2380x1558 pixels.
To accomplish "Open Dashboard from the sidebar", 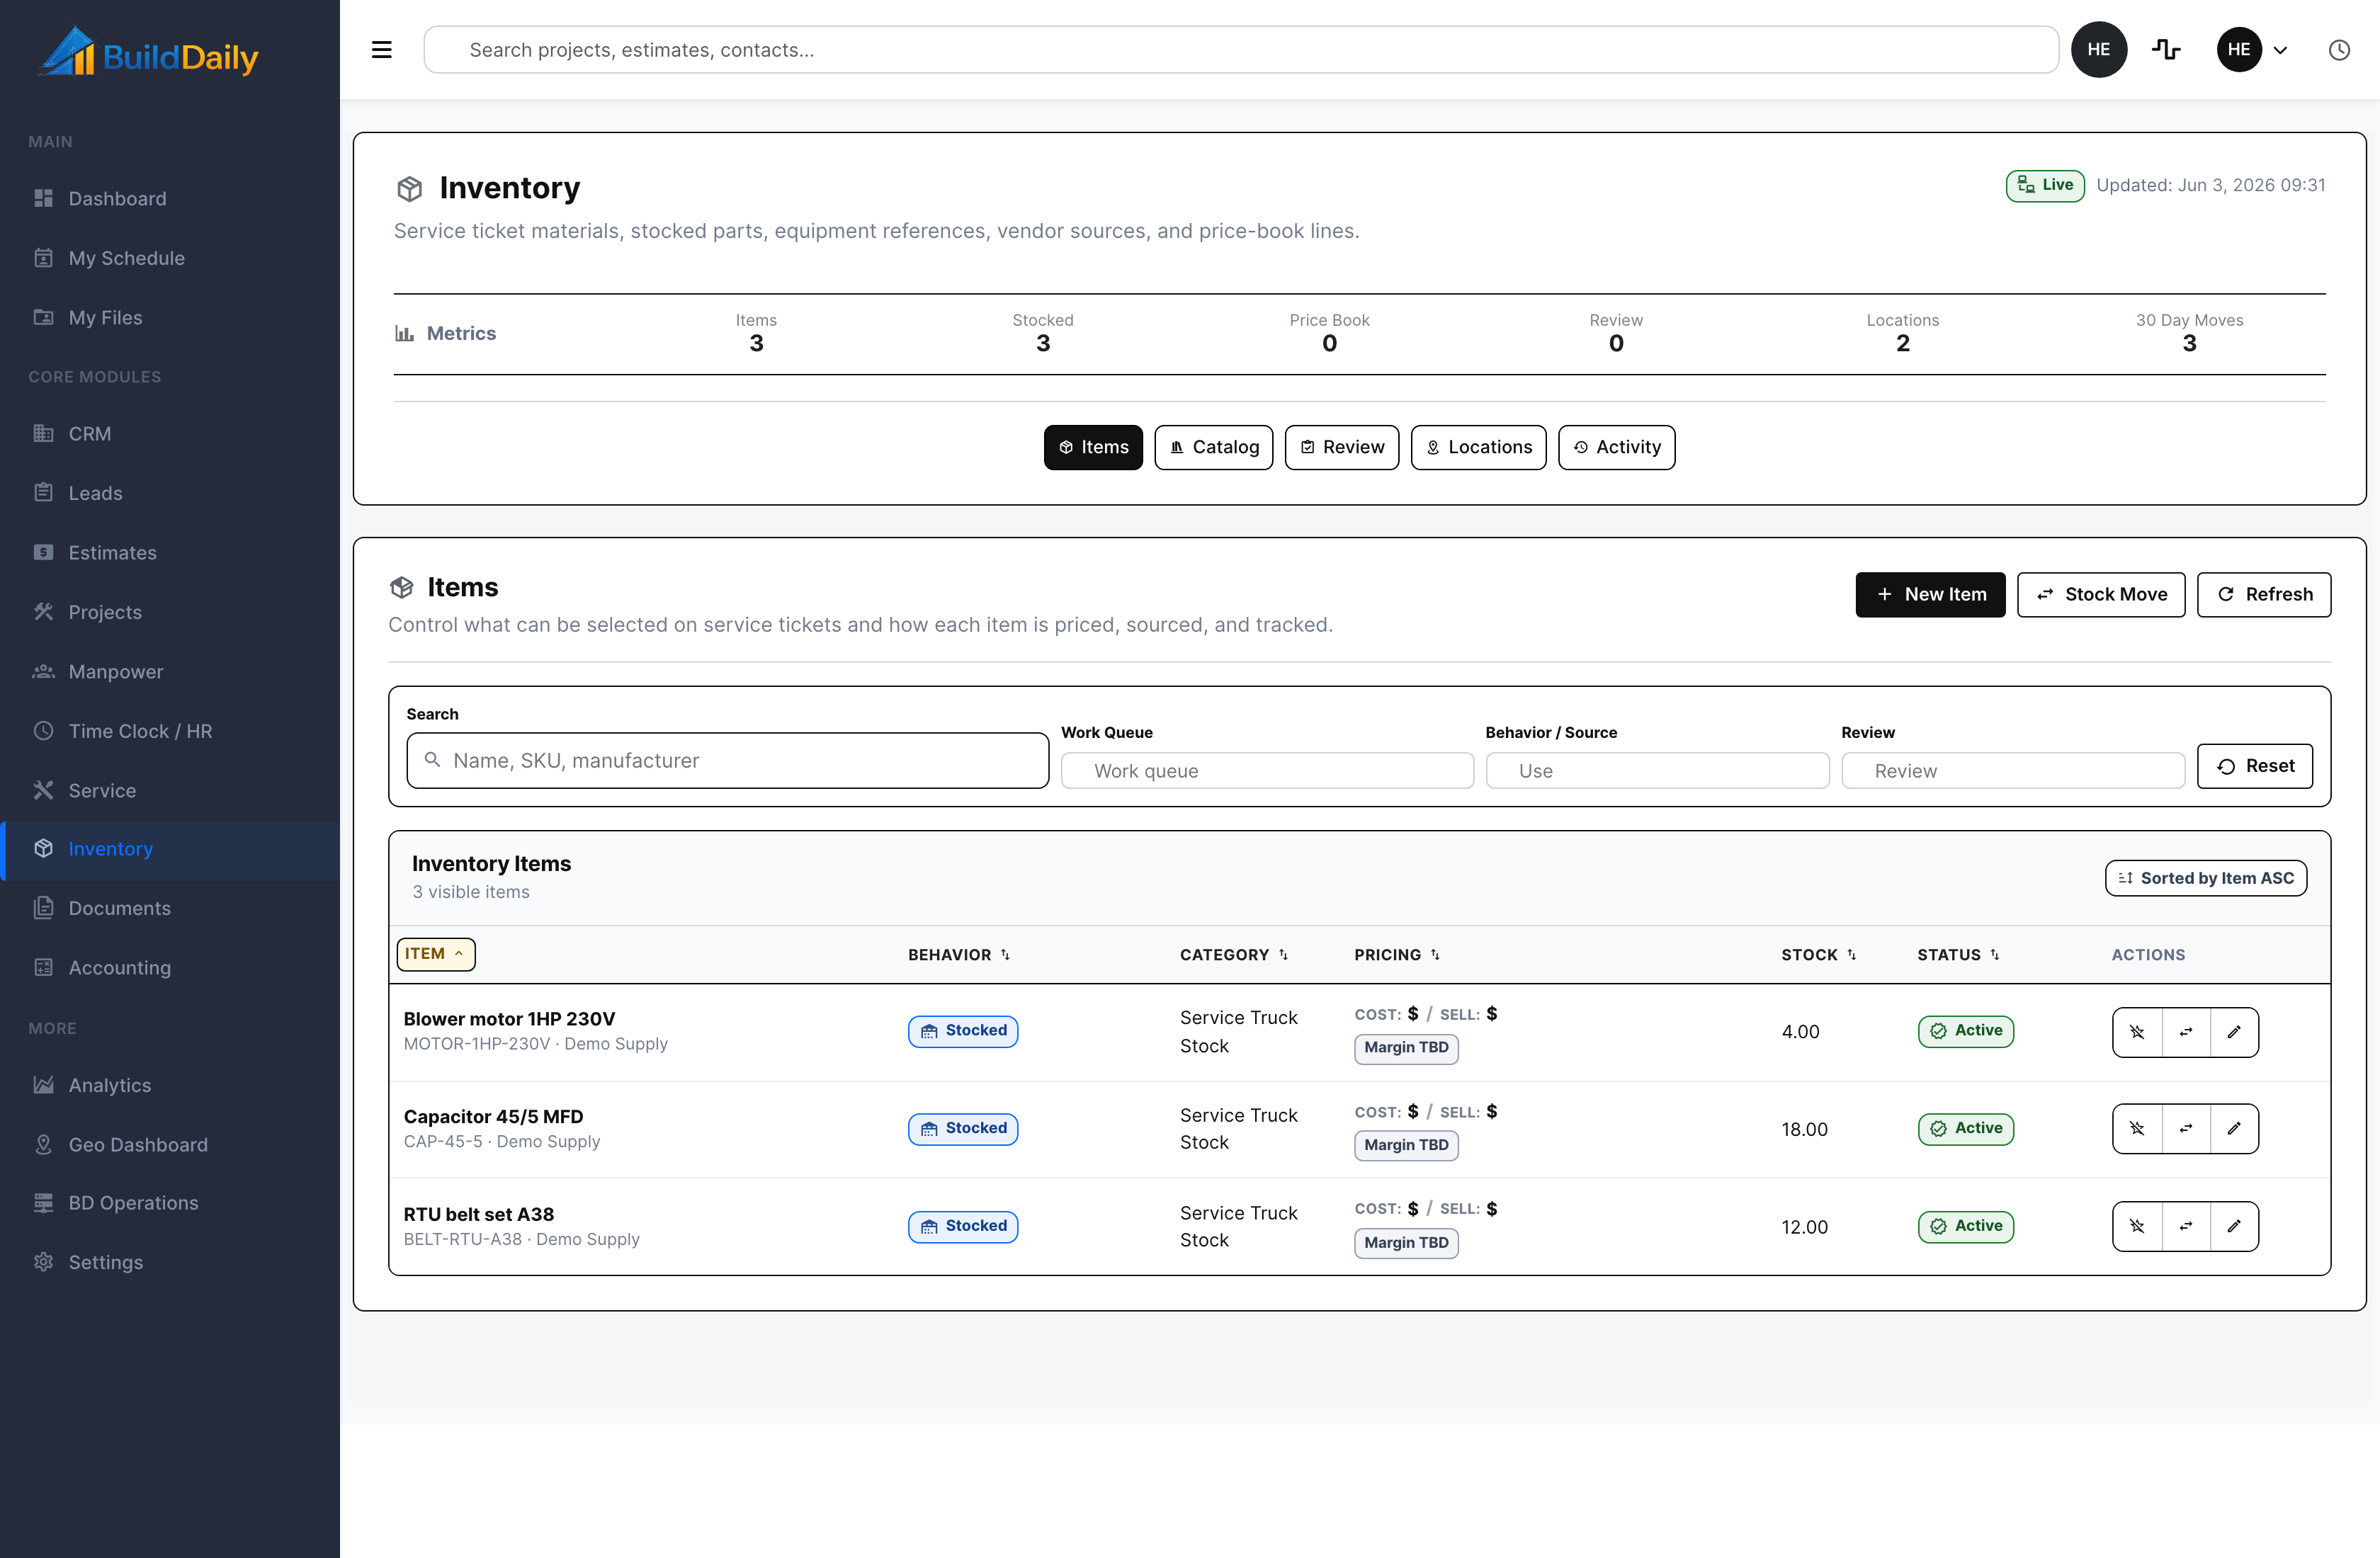I will [170, 199].
